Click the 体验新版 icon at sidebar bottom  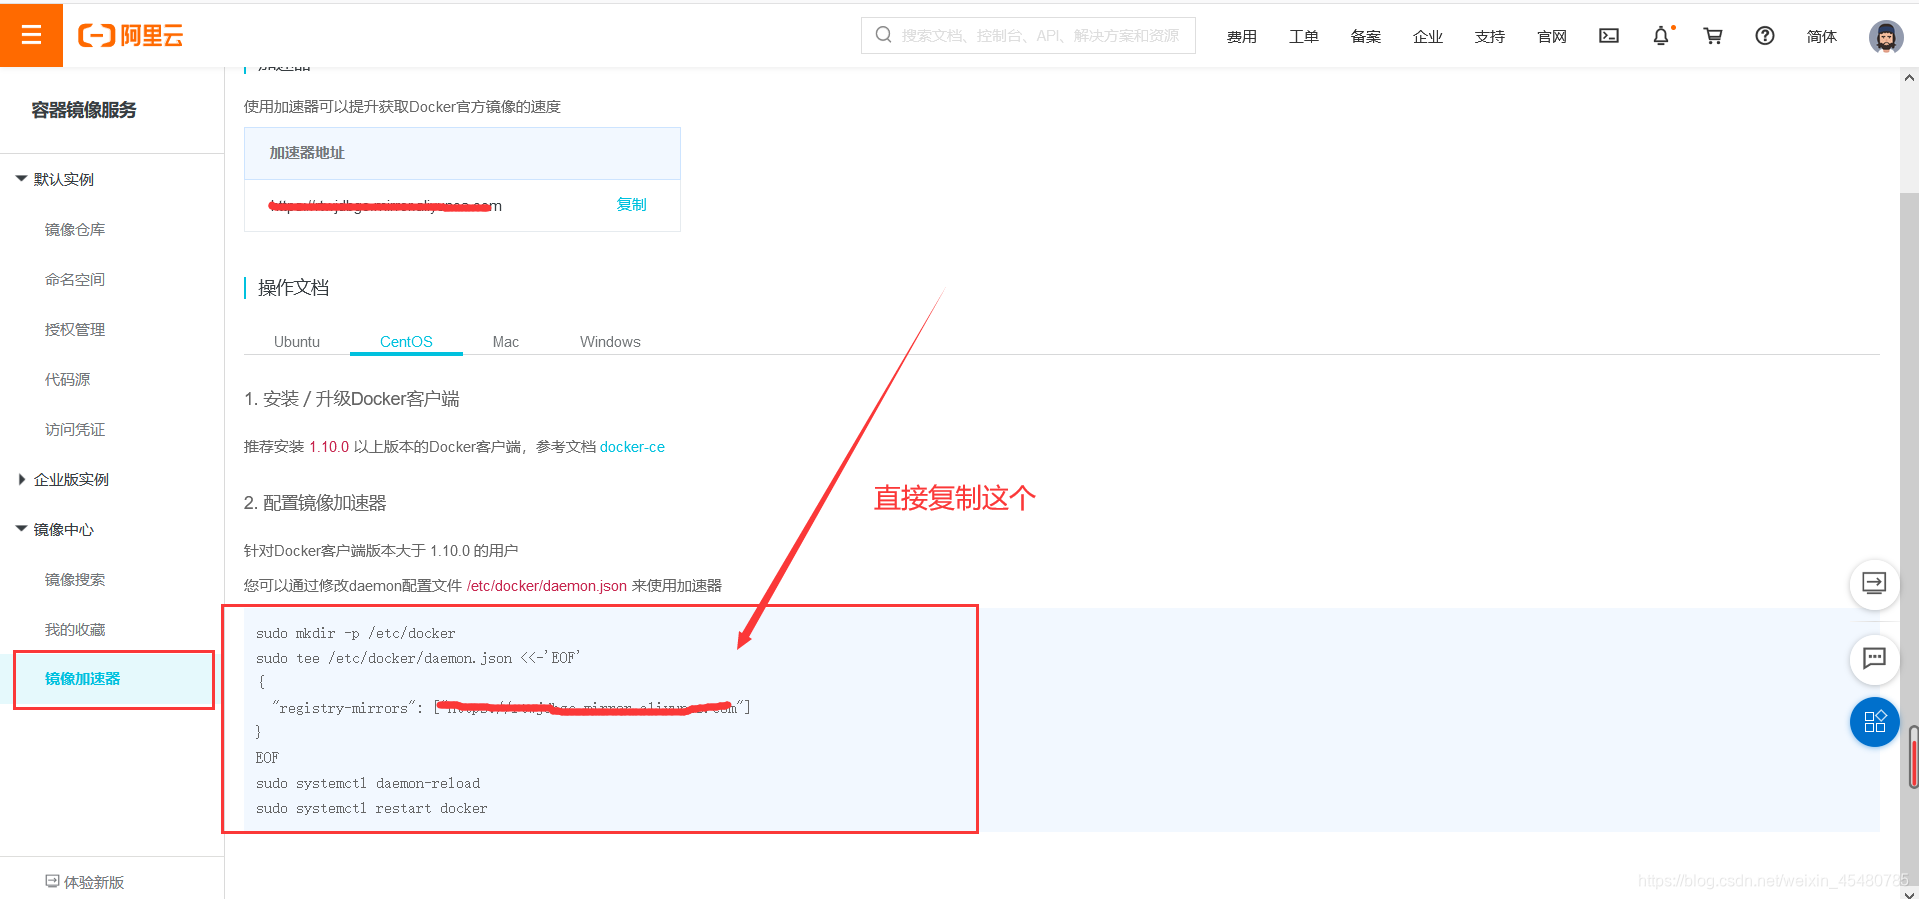pyautogui.click(x=52, y=881)
